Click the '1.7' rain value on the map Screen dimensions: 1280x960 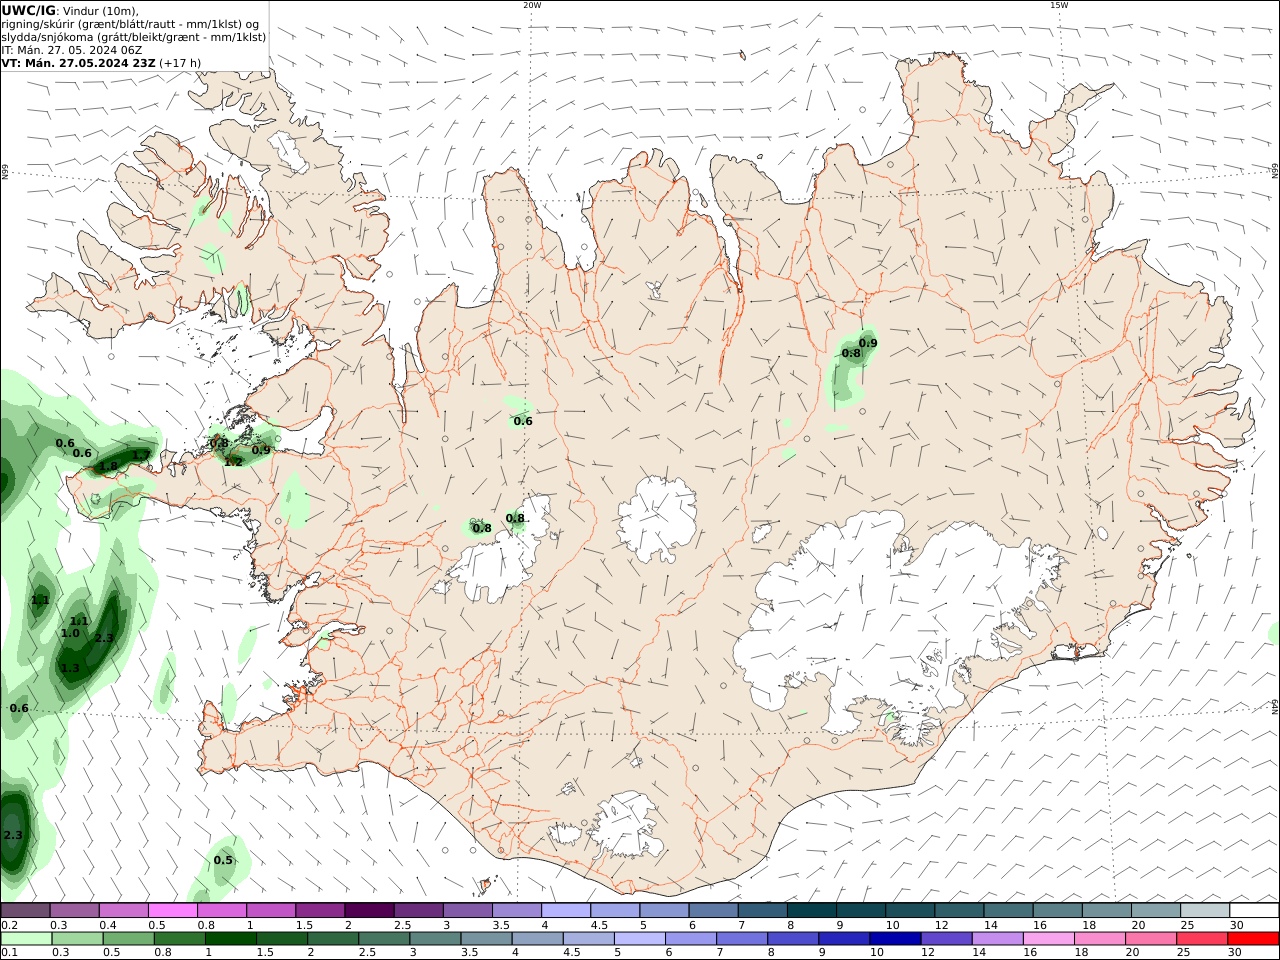click(x=141, y=455)
